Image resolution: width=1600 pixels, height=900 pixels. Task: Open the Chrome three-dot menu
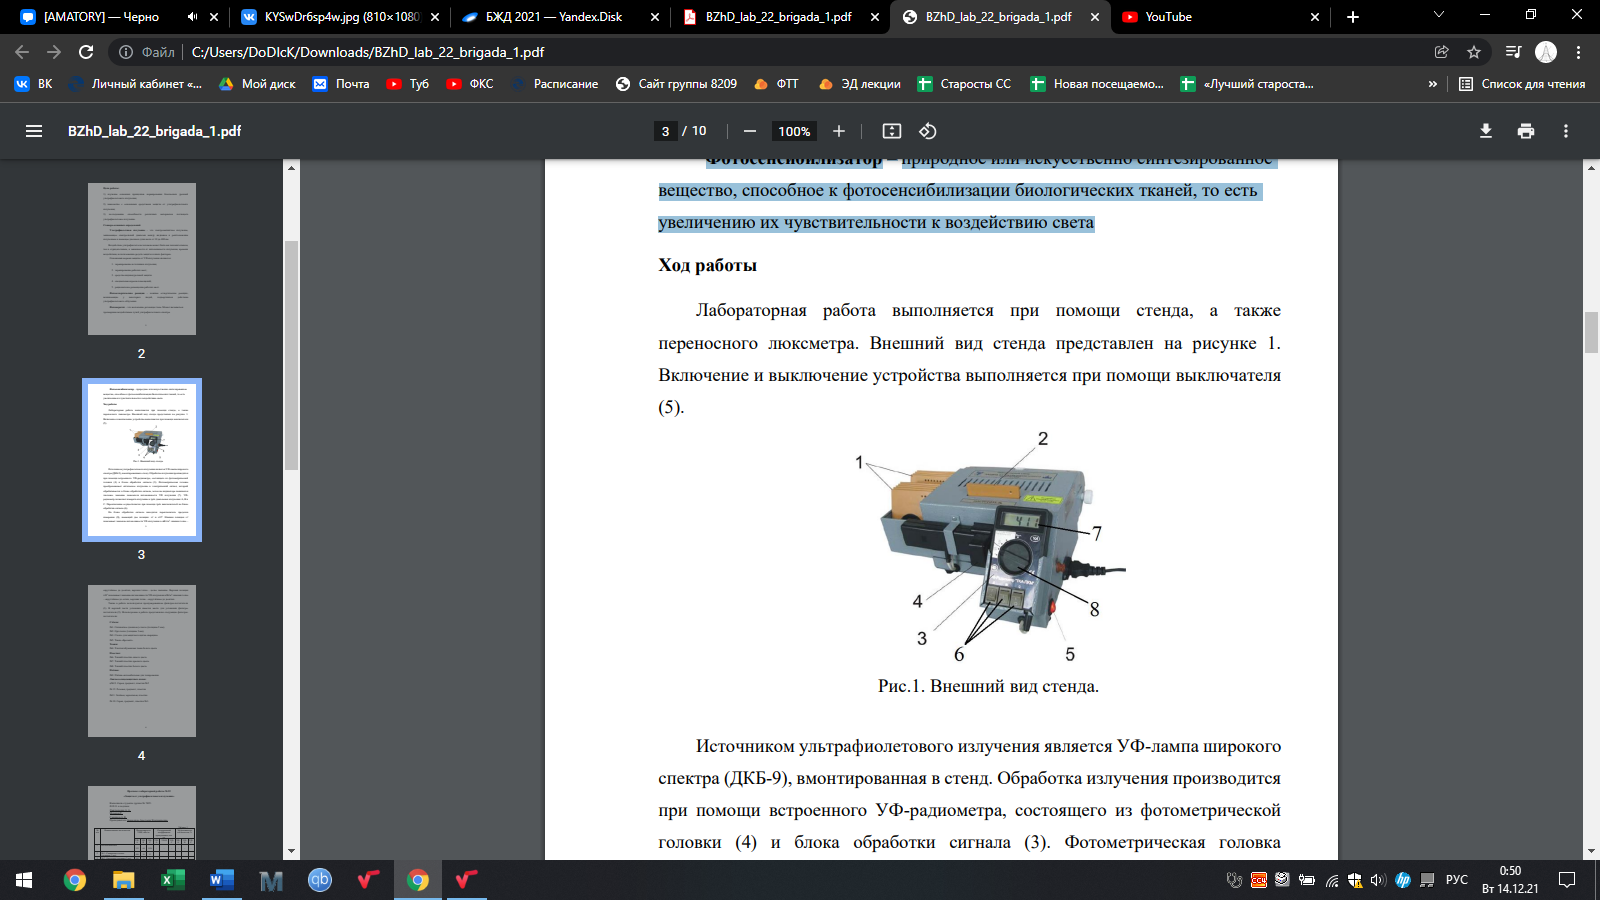click(x=1579, y=52)
